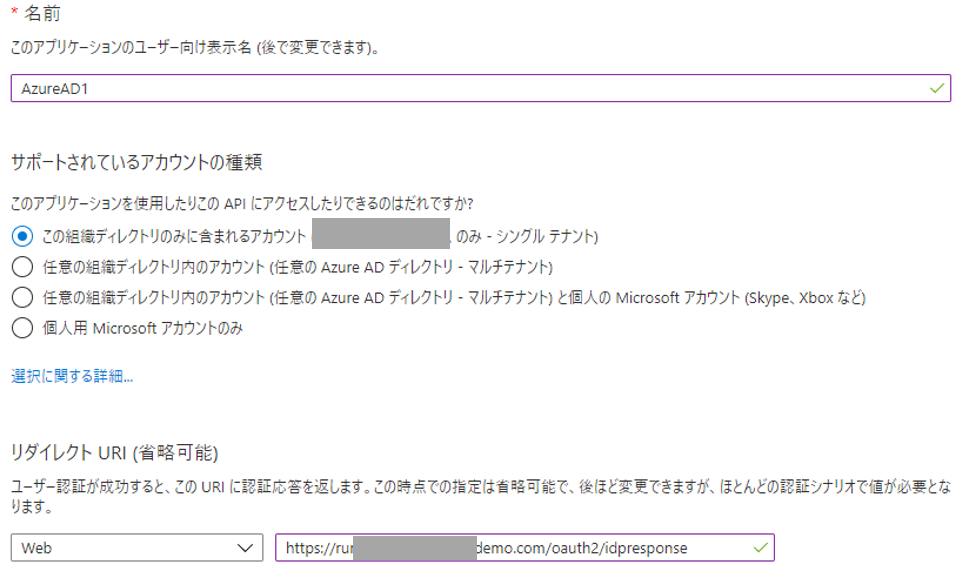974x578 pixels.
Task: Click the green checkmark in redirect URI field
Action: tap(760, 548)
